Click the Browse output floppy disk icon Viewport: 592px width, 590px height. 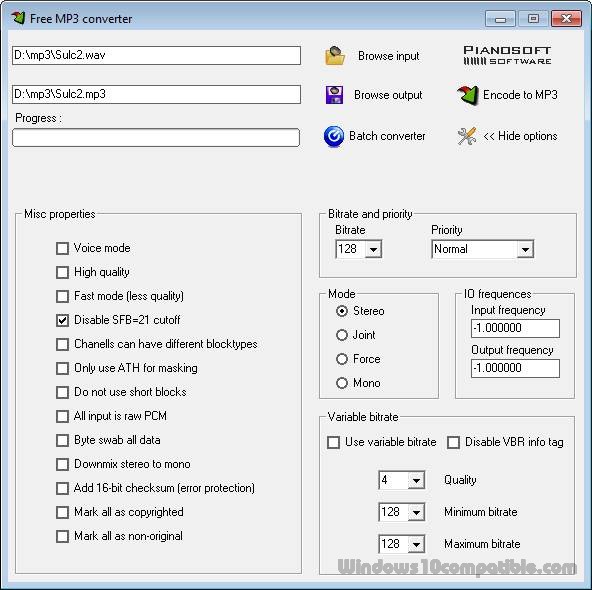[335, 95]
